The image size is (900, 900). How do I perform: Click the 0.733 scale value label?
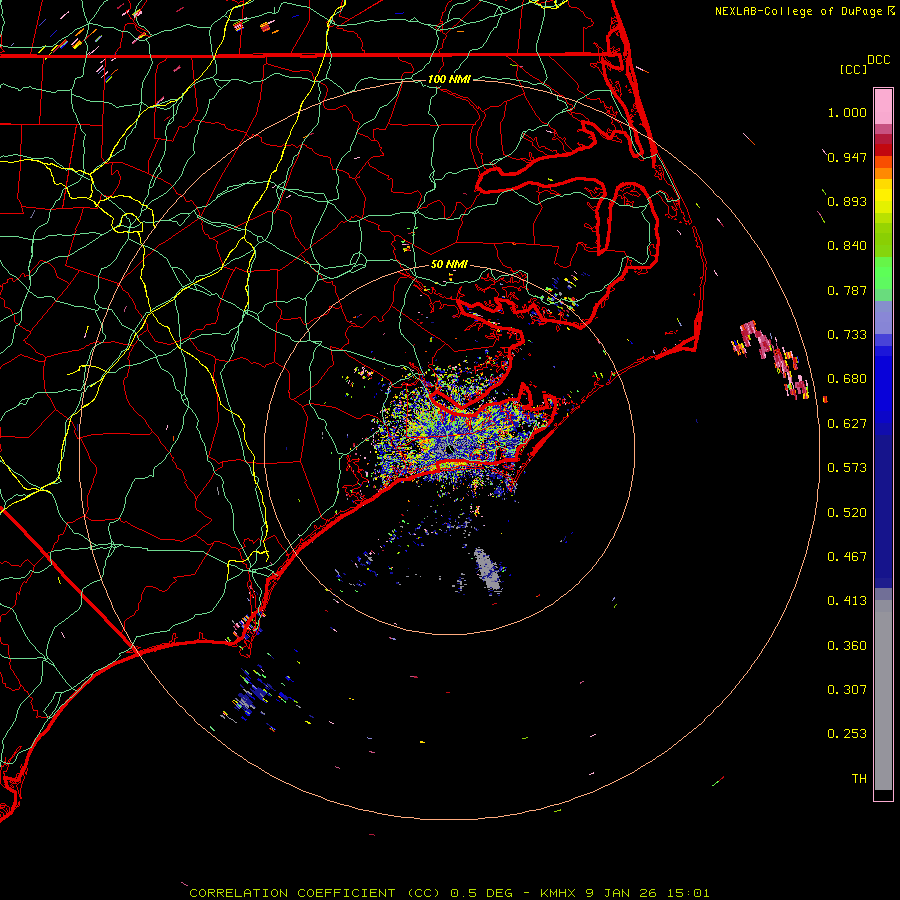point(846,335)
